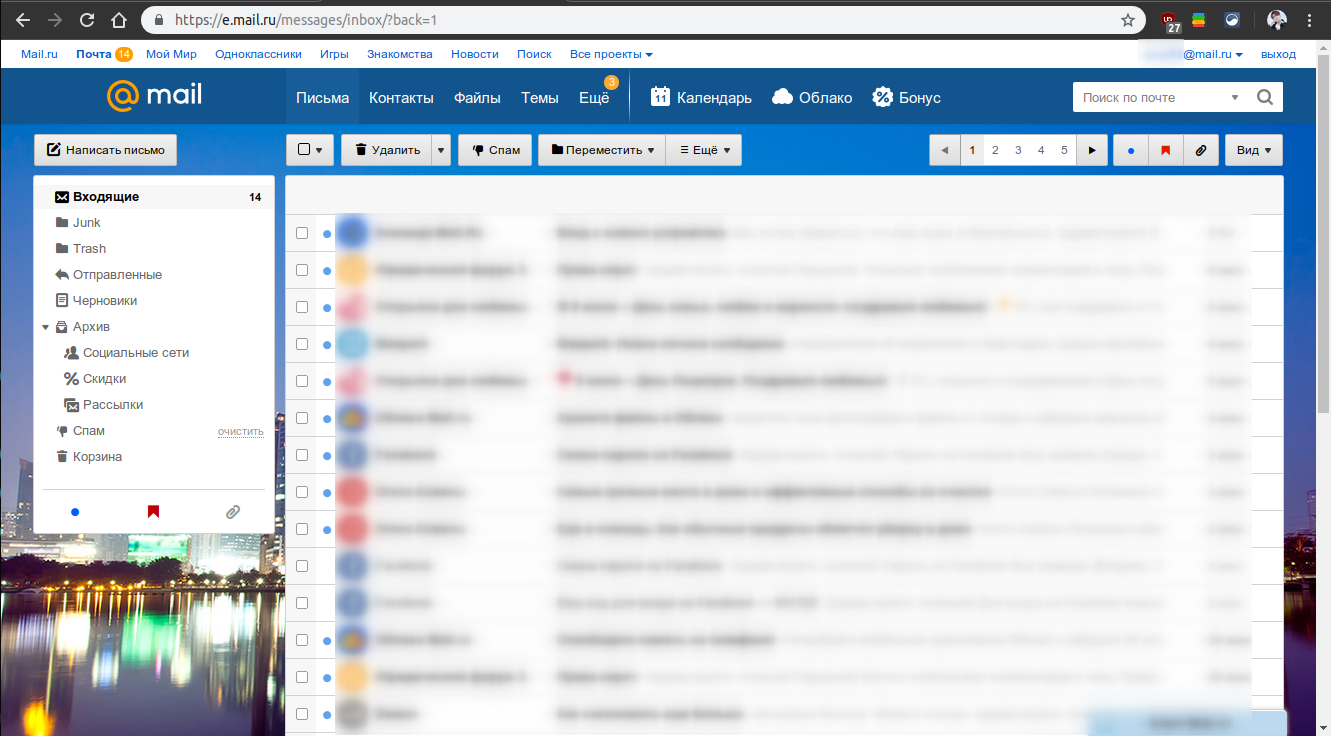Switch to the Файлы tab
The height and width of the screenshot is (736, 1331).
click(477, 97)
